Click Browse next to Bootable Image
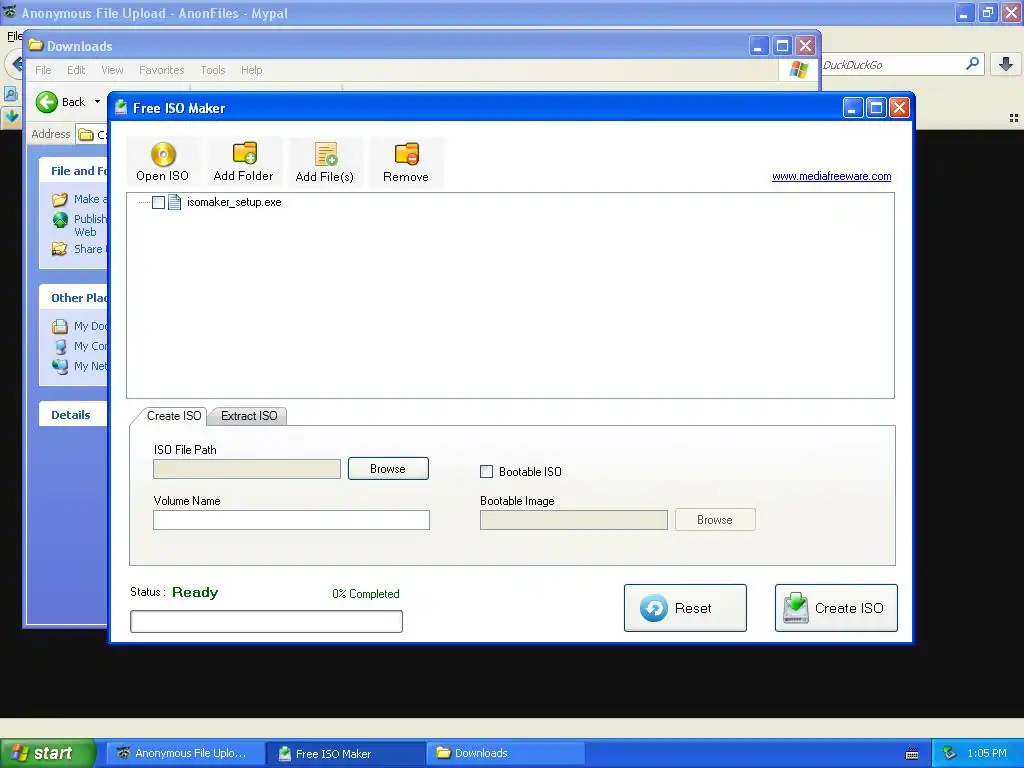Viewport: 1024px width, 768px height. 714,520
